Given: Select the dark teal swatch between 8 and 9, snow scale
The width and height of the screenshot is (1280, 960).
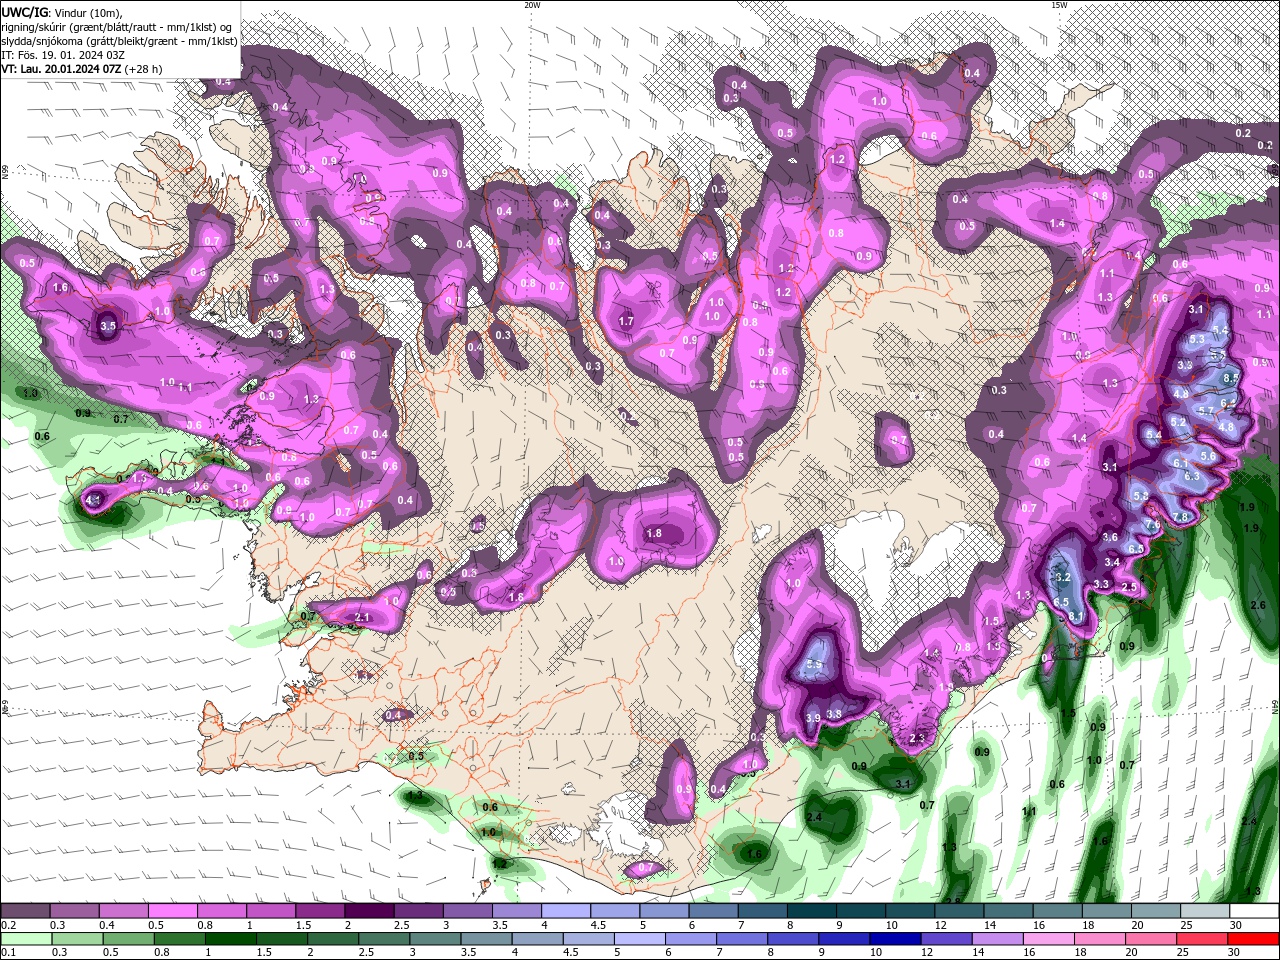Looking at the screenshot, I should point(812,911).
